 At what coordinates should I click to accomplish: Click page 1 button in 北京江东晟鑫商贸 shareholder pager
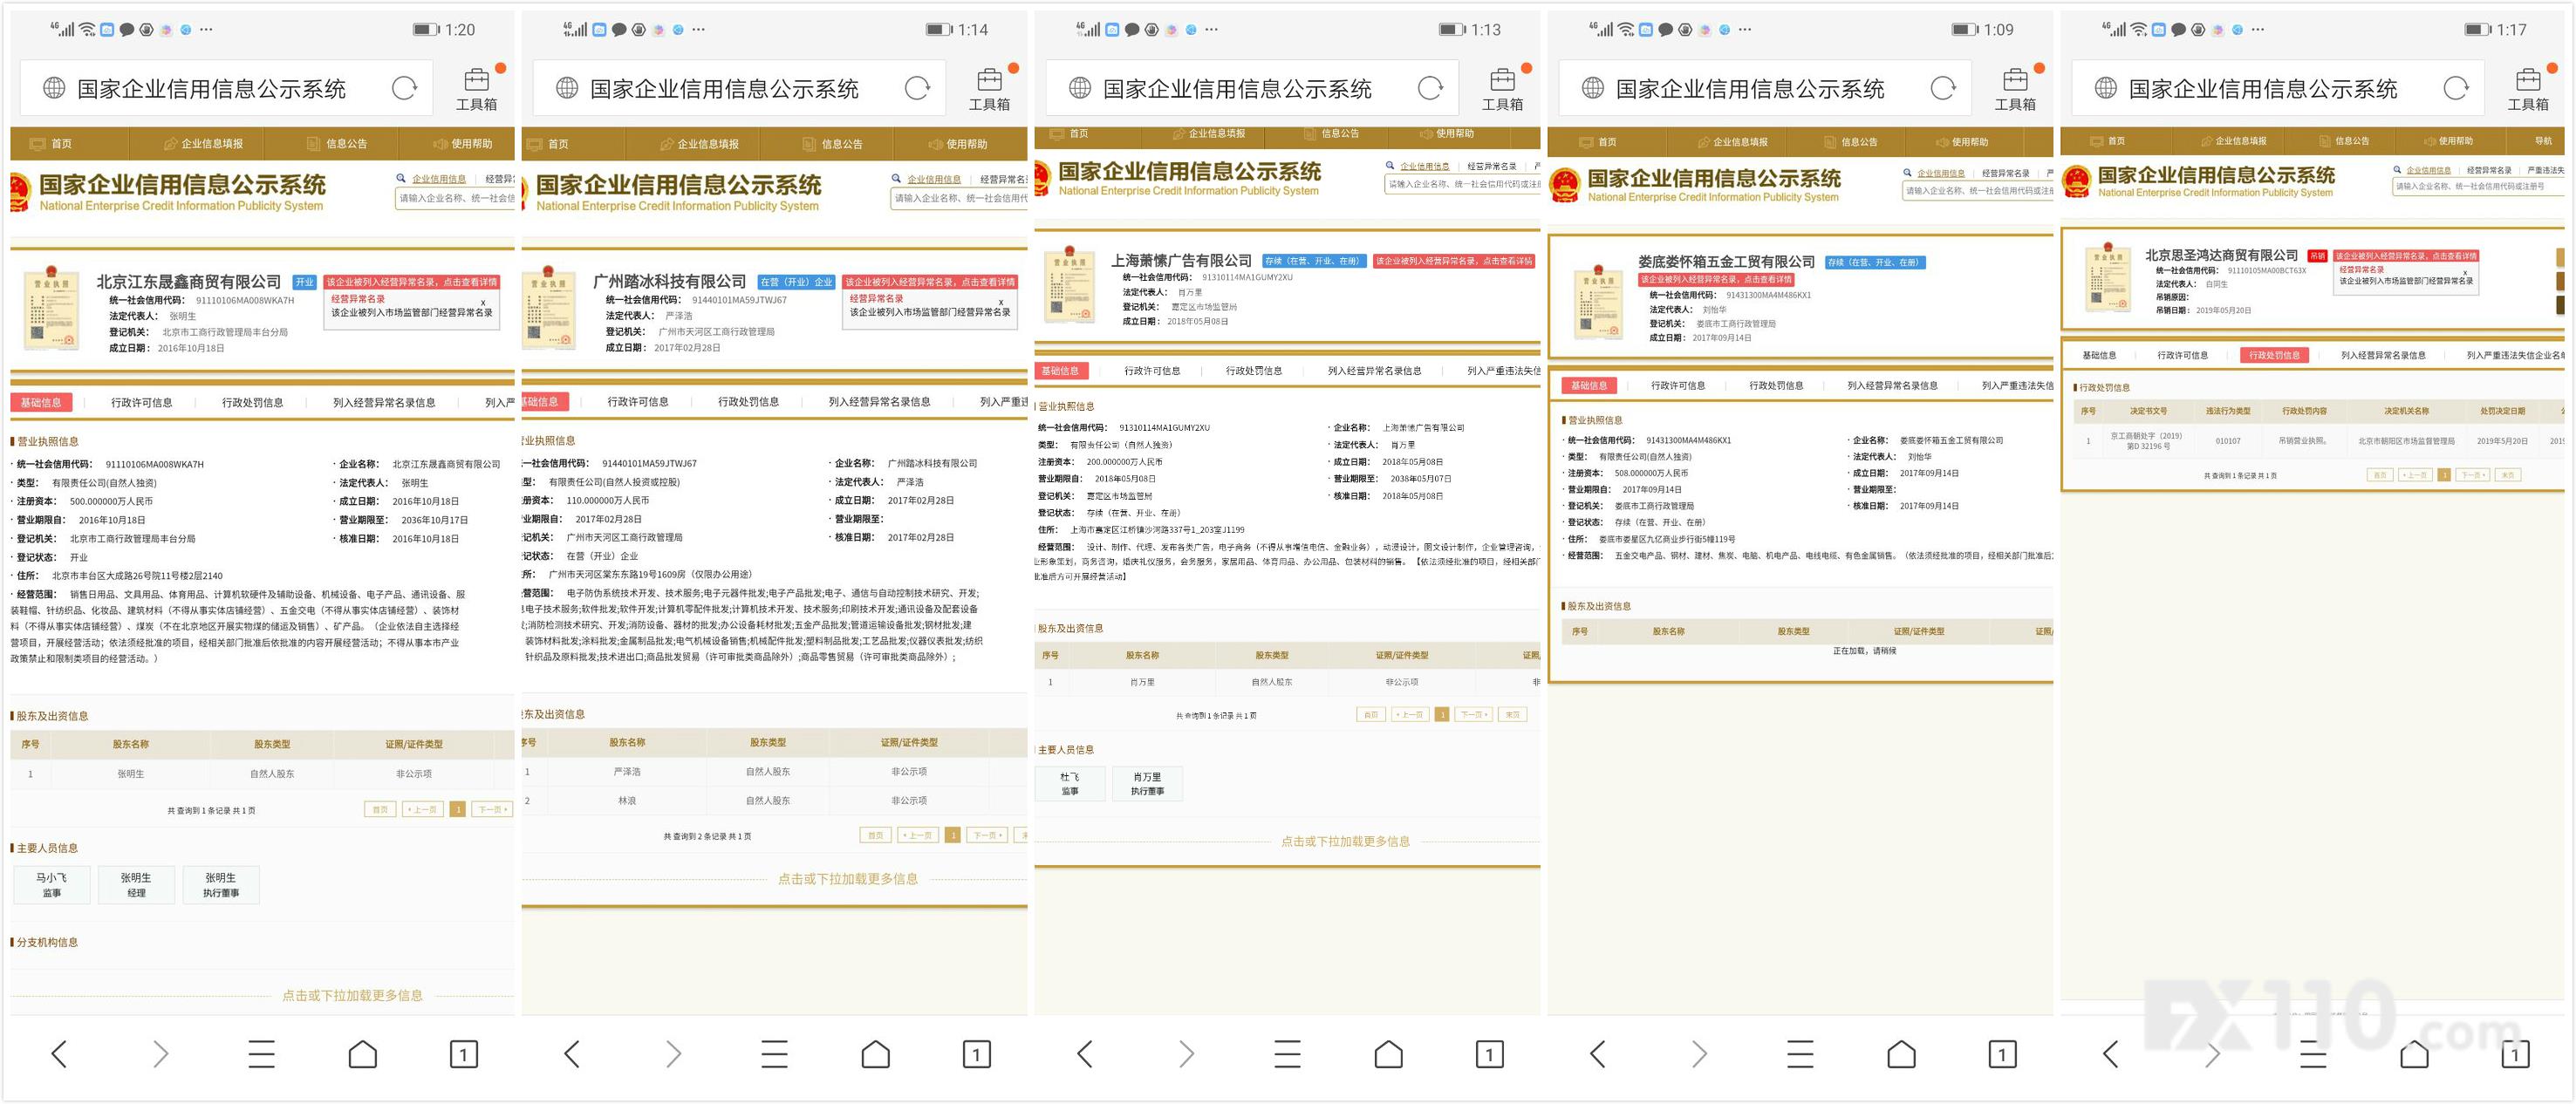[457, 810]
